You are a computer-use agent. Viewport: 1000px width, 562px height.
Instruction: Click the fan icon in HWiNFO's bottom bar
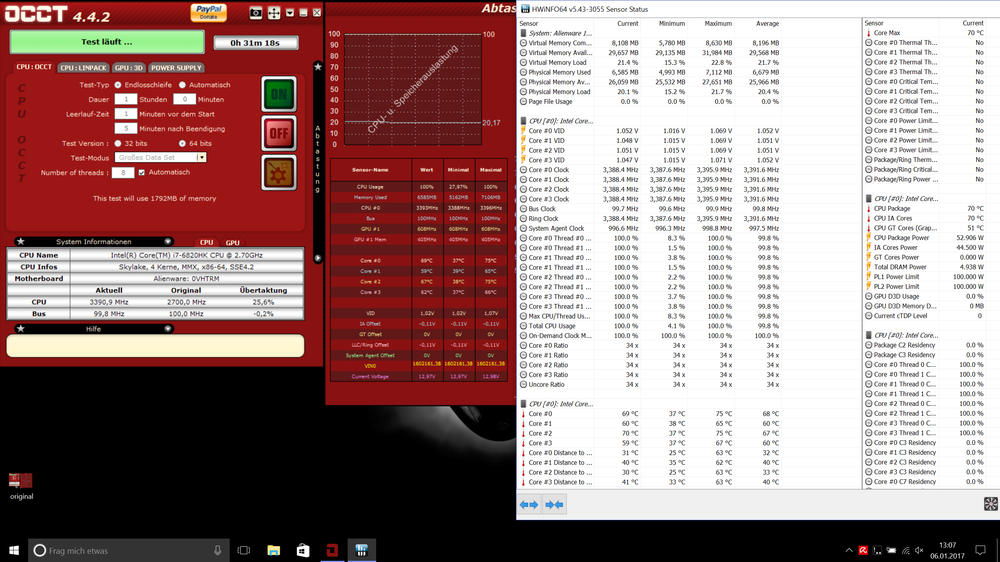990,505
